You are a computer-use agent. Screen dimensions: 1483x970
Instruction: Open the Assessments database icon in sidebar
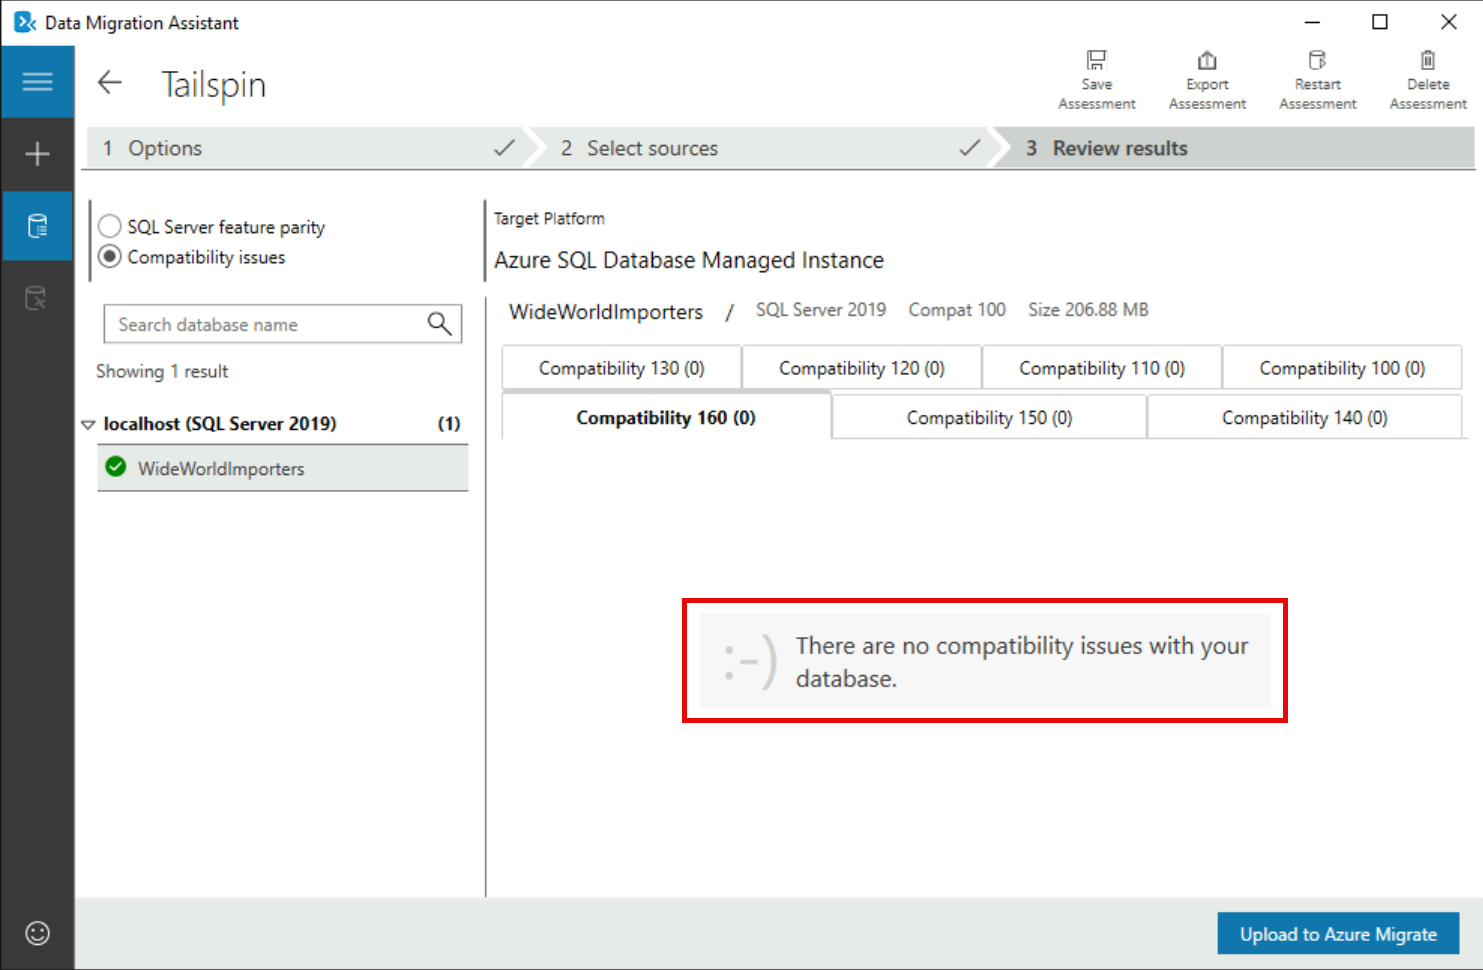click(37, 226)
